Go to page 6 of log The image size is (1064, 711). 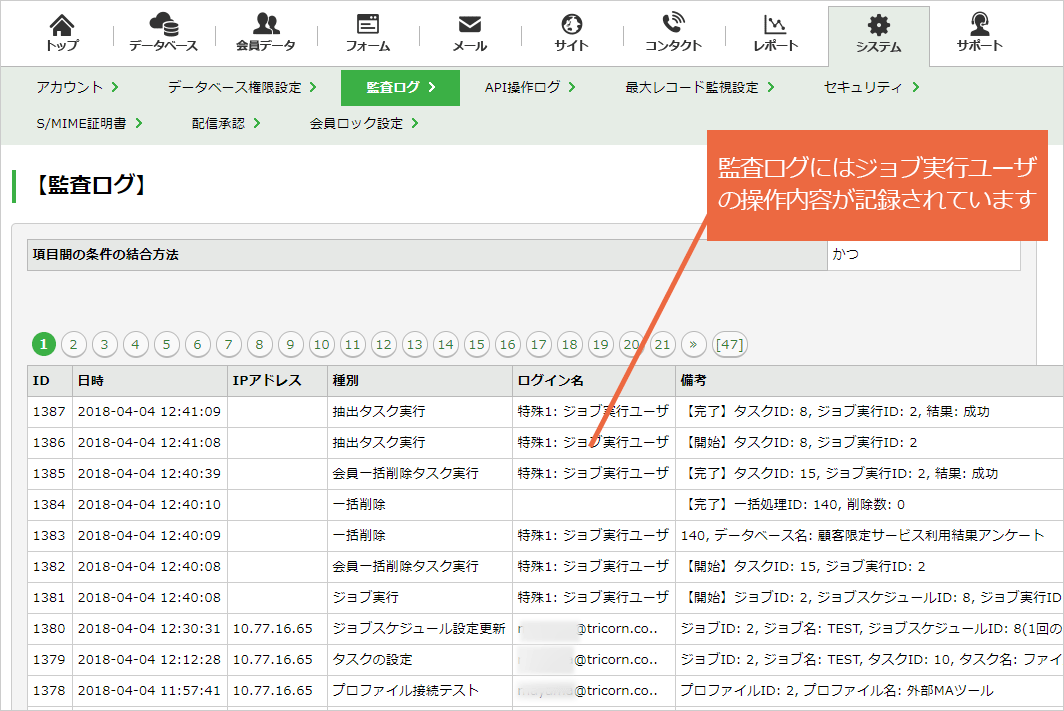197,345
